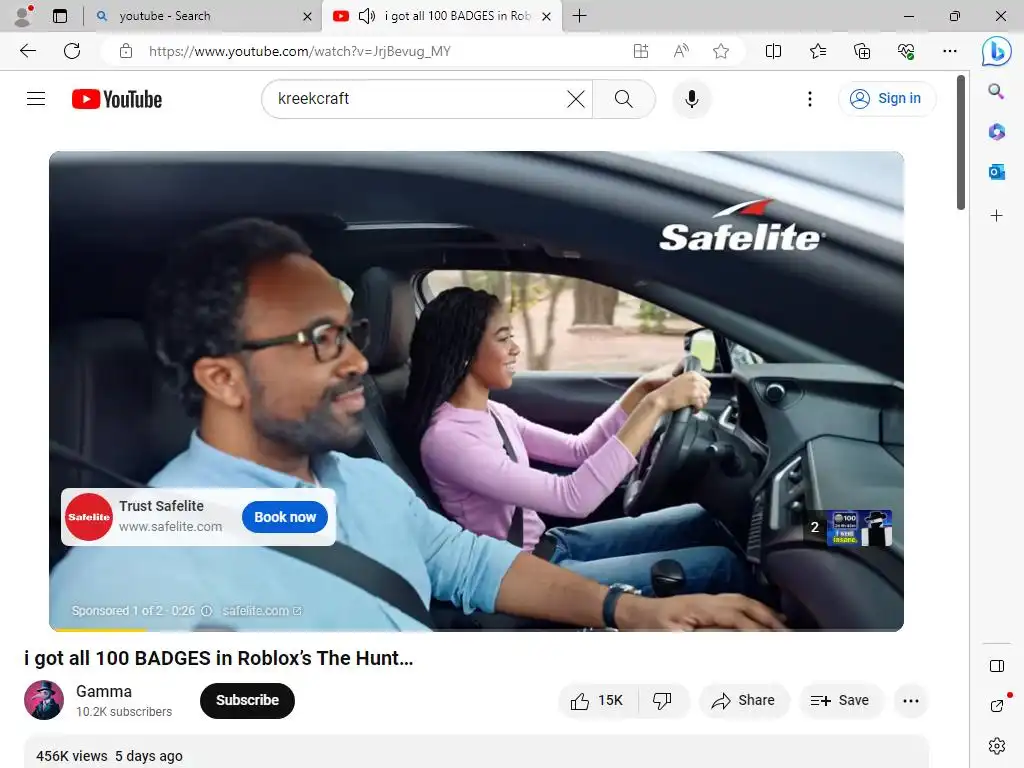Open Gamma channel avatar

[x=44, y=700]
